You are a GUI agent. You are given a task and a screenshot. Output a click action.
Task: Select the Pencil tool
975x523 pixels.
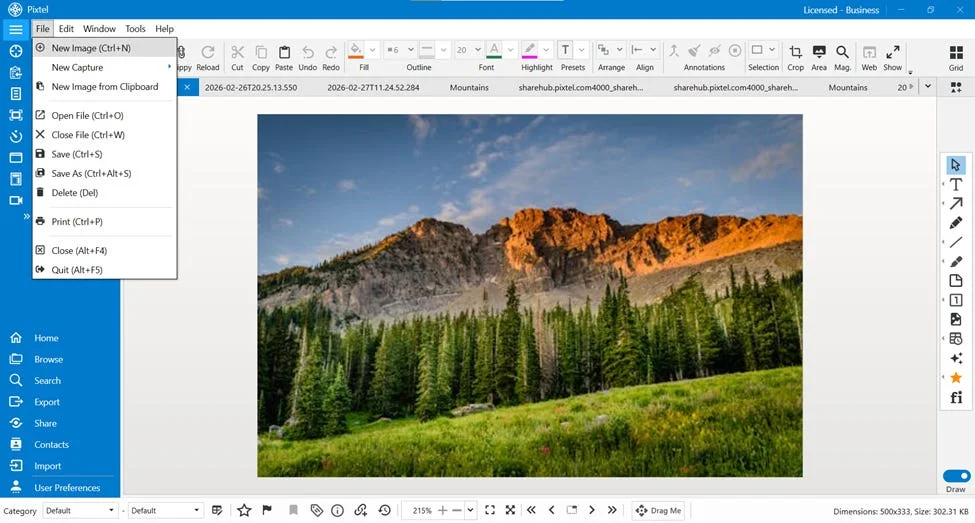pyautogui.click(x=956, y=223)
